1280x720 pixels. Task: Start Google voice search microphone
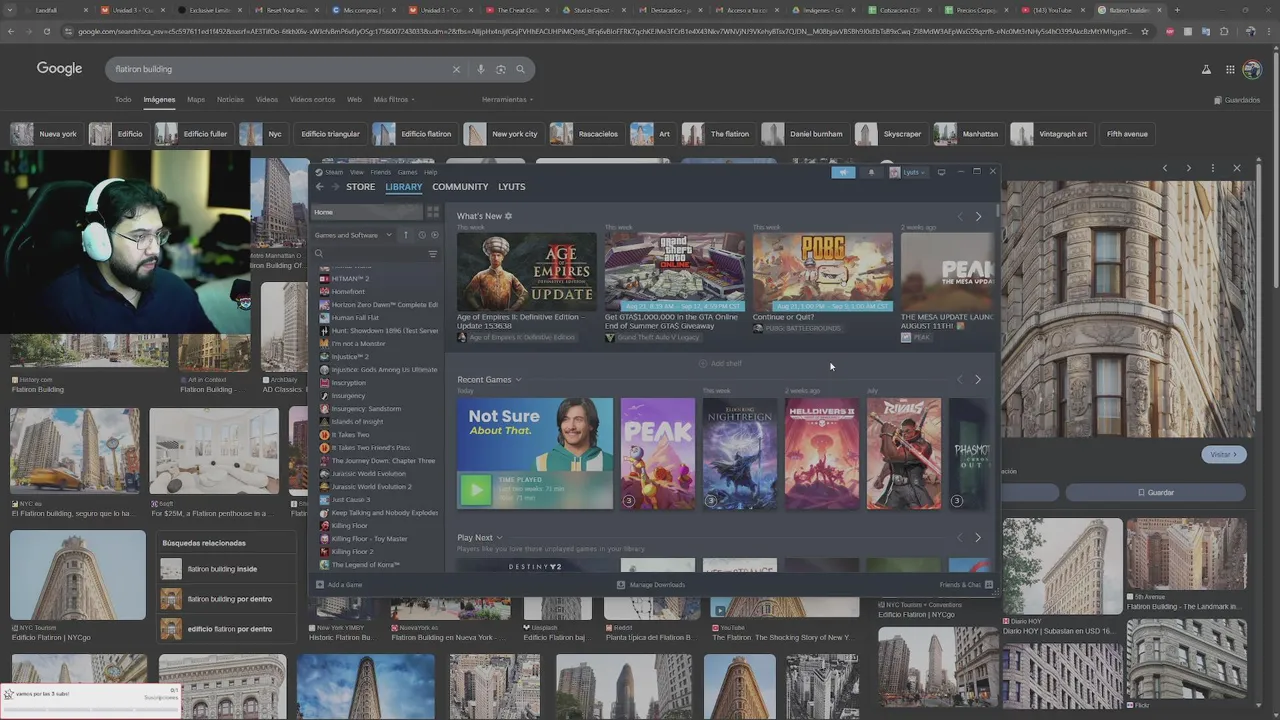[481, 69]
